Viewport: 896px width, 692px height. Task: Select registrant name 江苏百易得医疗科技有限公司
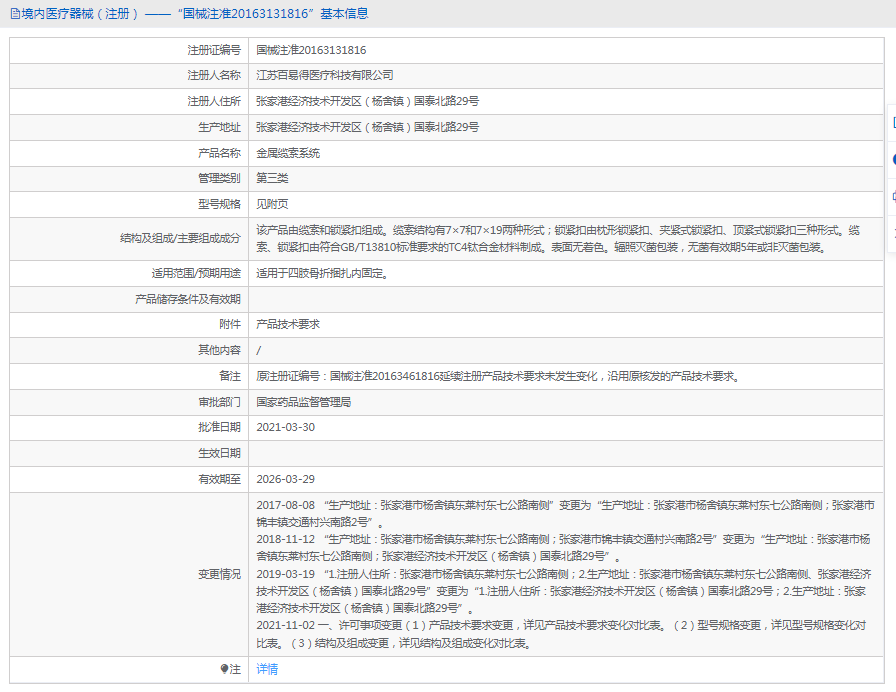(x=325, y=75)
